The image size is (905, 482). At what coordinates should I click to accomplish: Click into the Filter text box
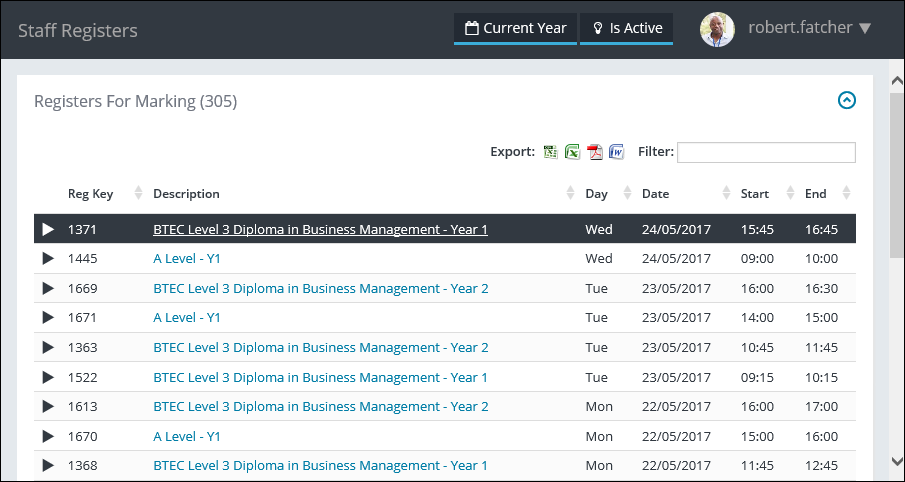coord(766,153)
